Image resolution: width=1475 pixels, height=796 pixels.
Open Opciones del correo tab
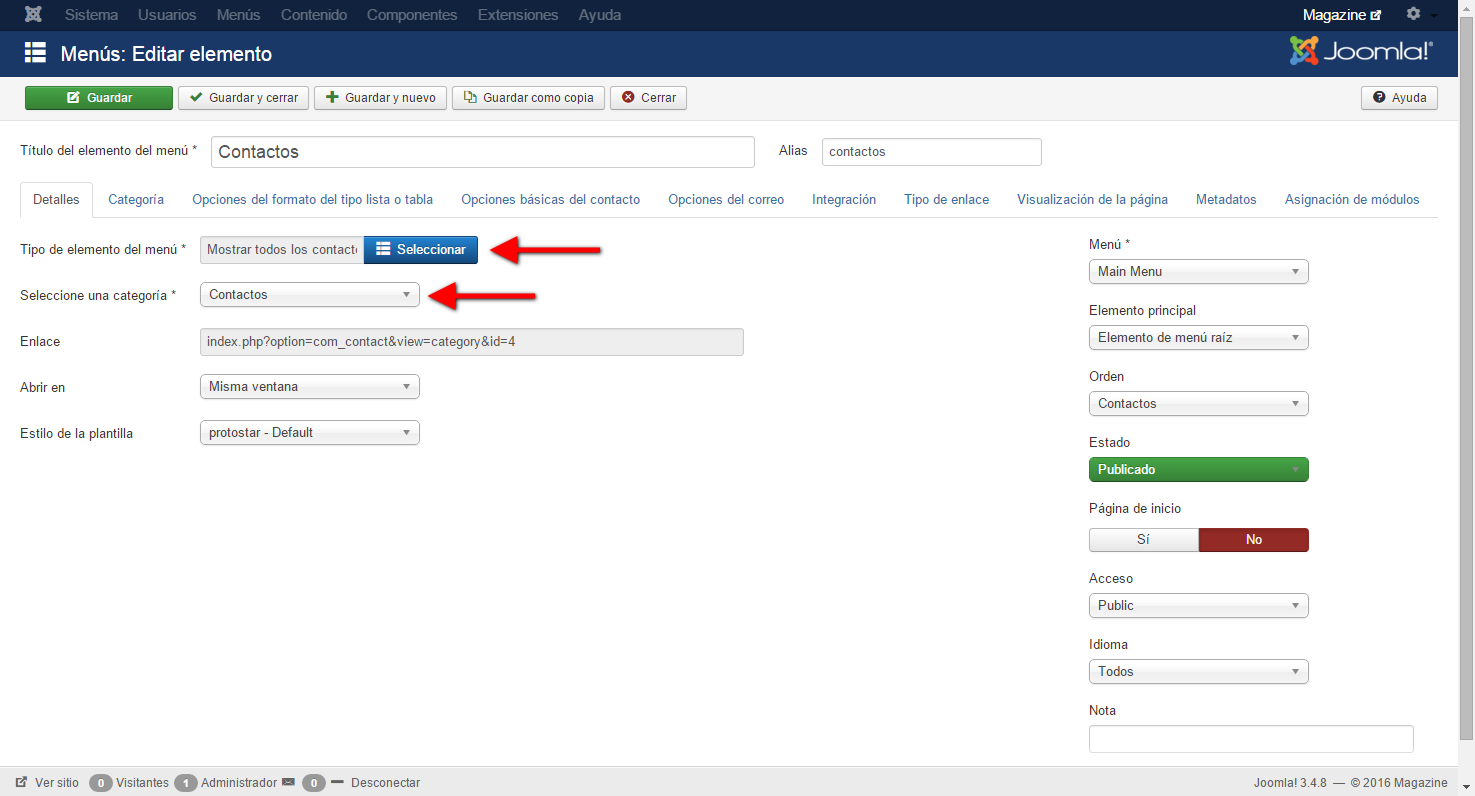tap(726, 199)
